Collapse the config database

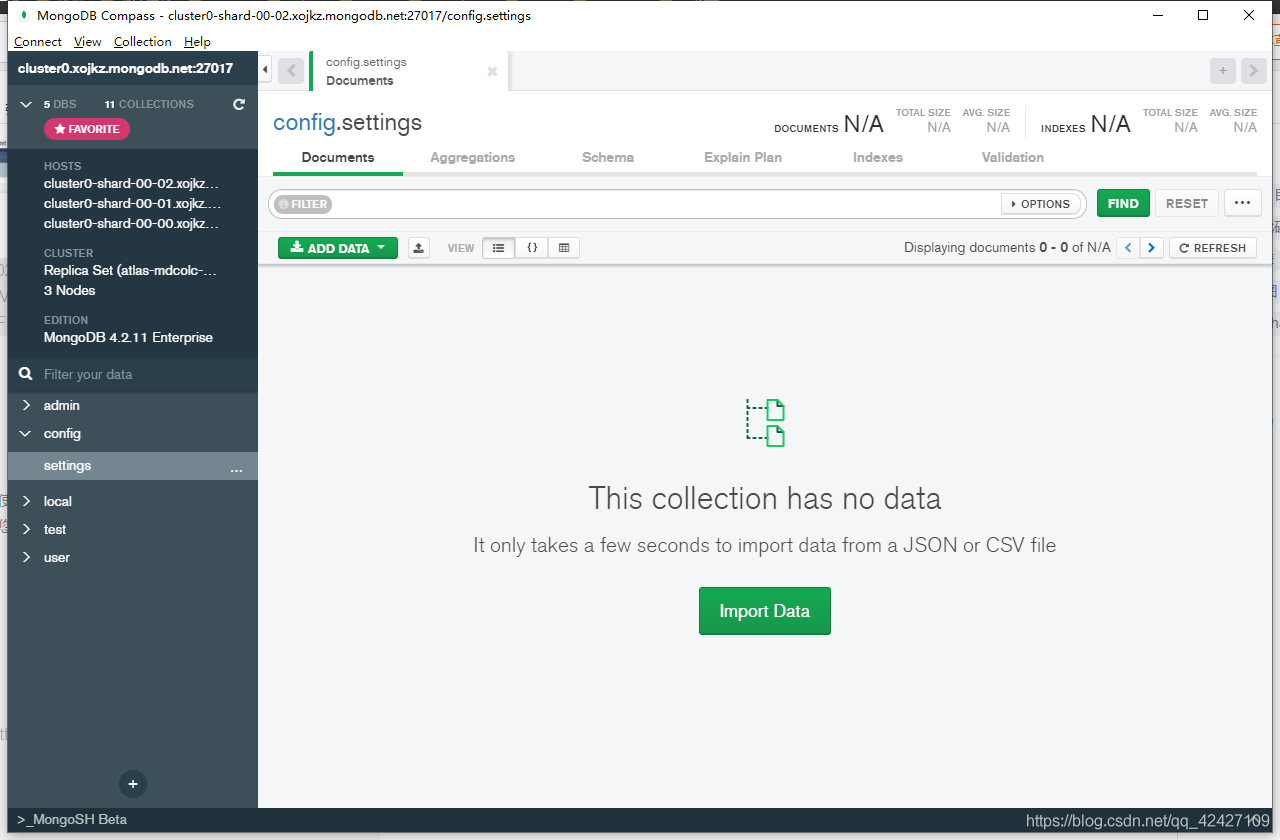(27, 433)
